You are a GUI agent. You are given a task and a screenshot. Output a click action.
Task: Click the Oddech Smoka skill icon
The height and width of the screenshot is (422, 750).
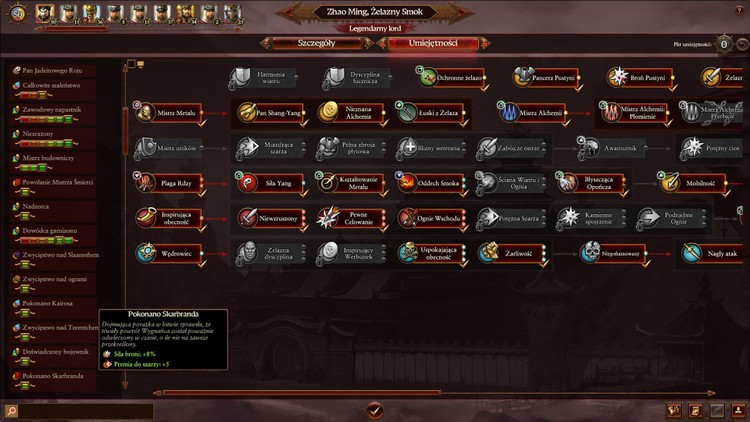tap(408, 183)
